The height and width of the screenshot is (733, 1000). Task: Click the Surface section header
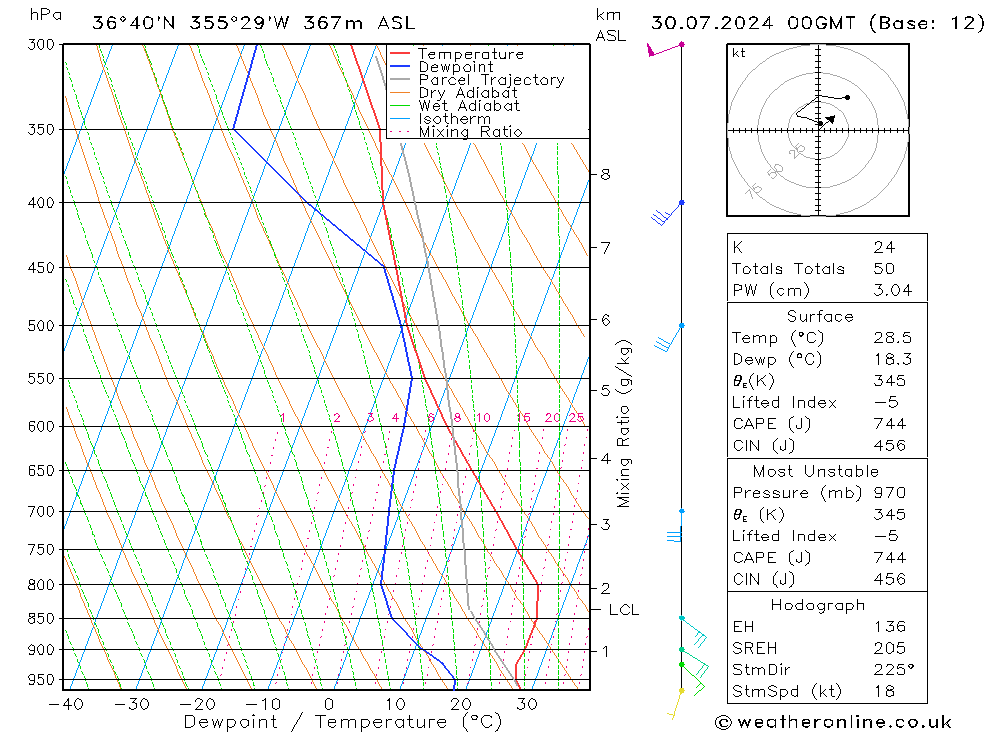pyautogui.click(x=820, y=316)
